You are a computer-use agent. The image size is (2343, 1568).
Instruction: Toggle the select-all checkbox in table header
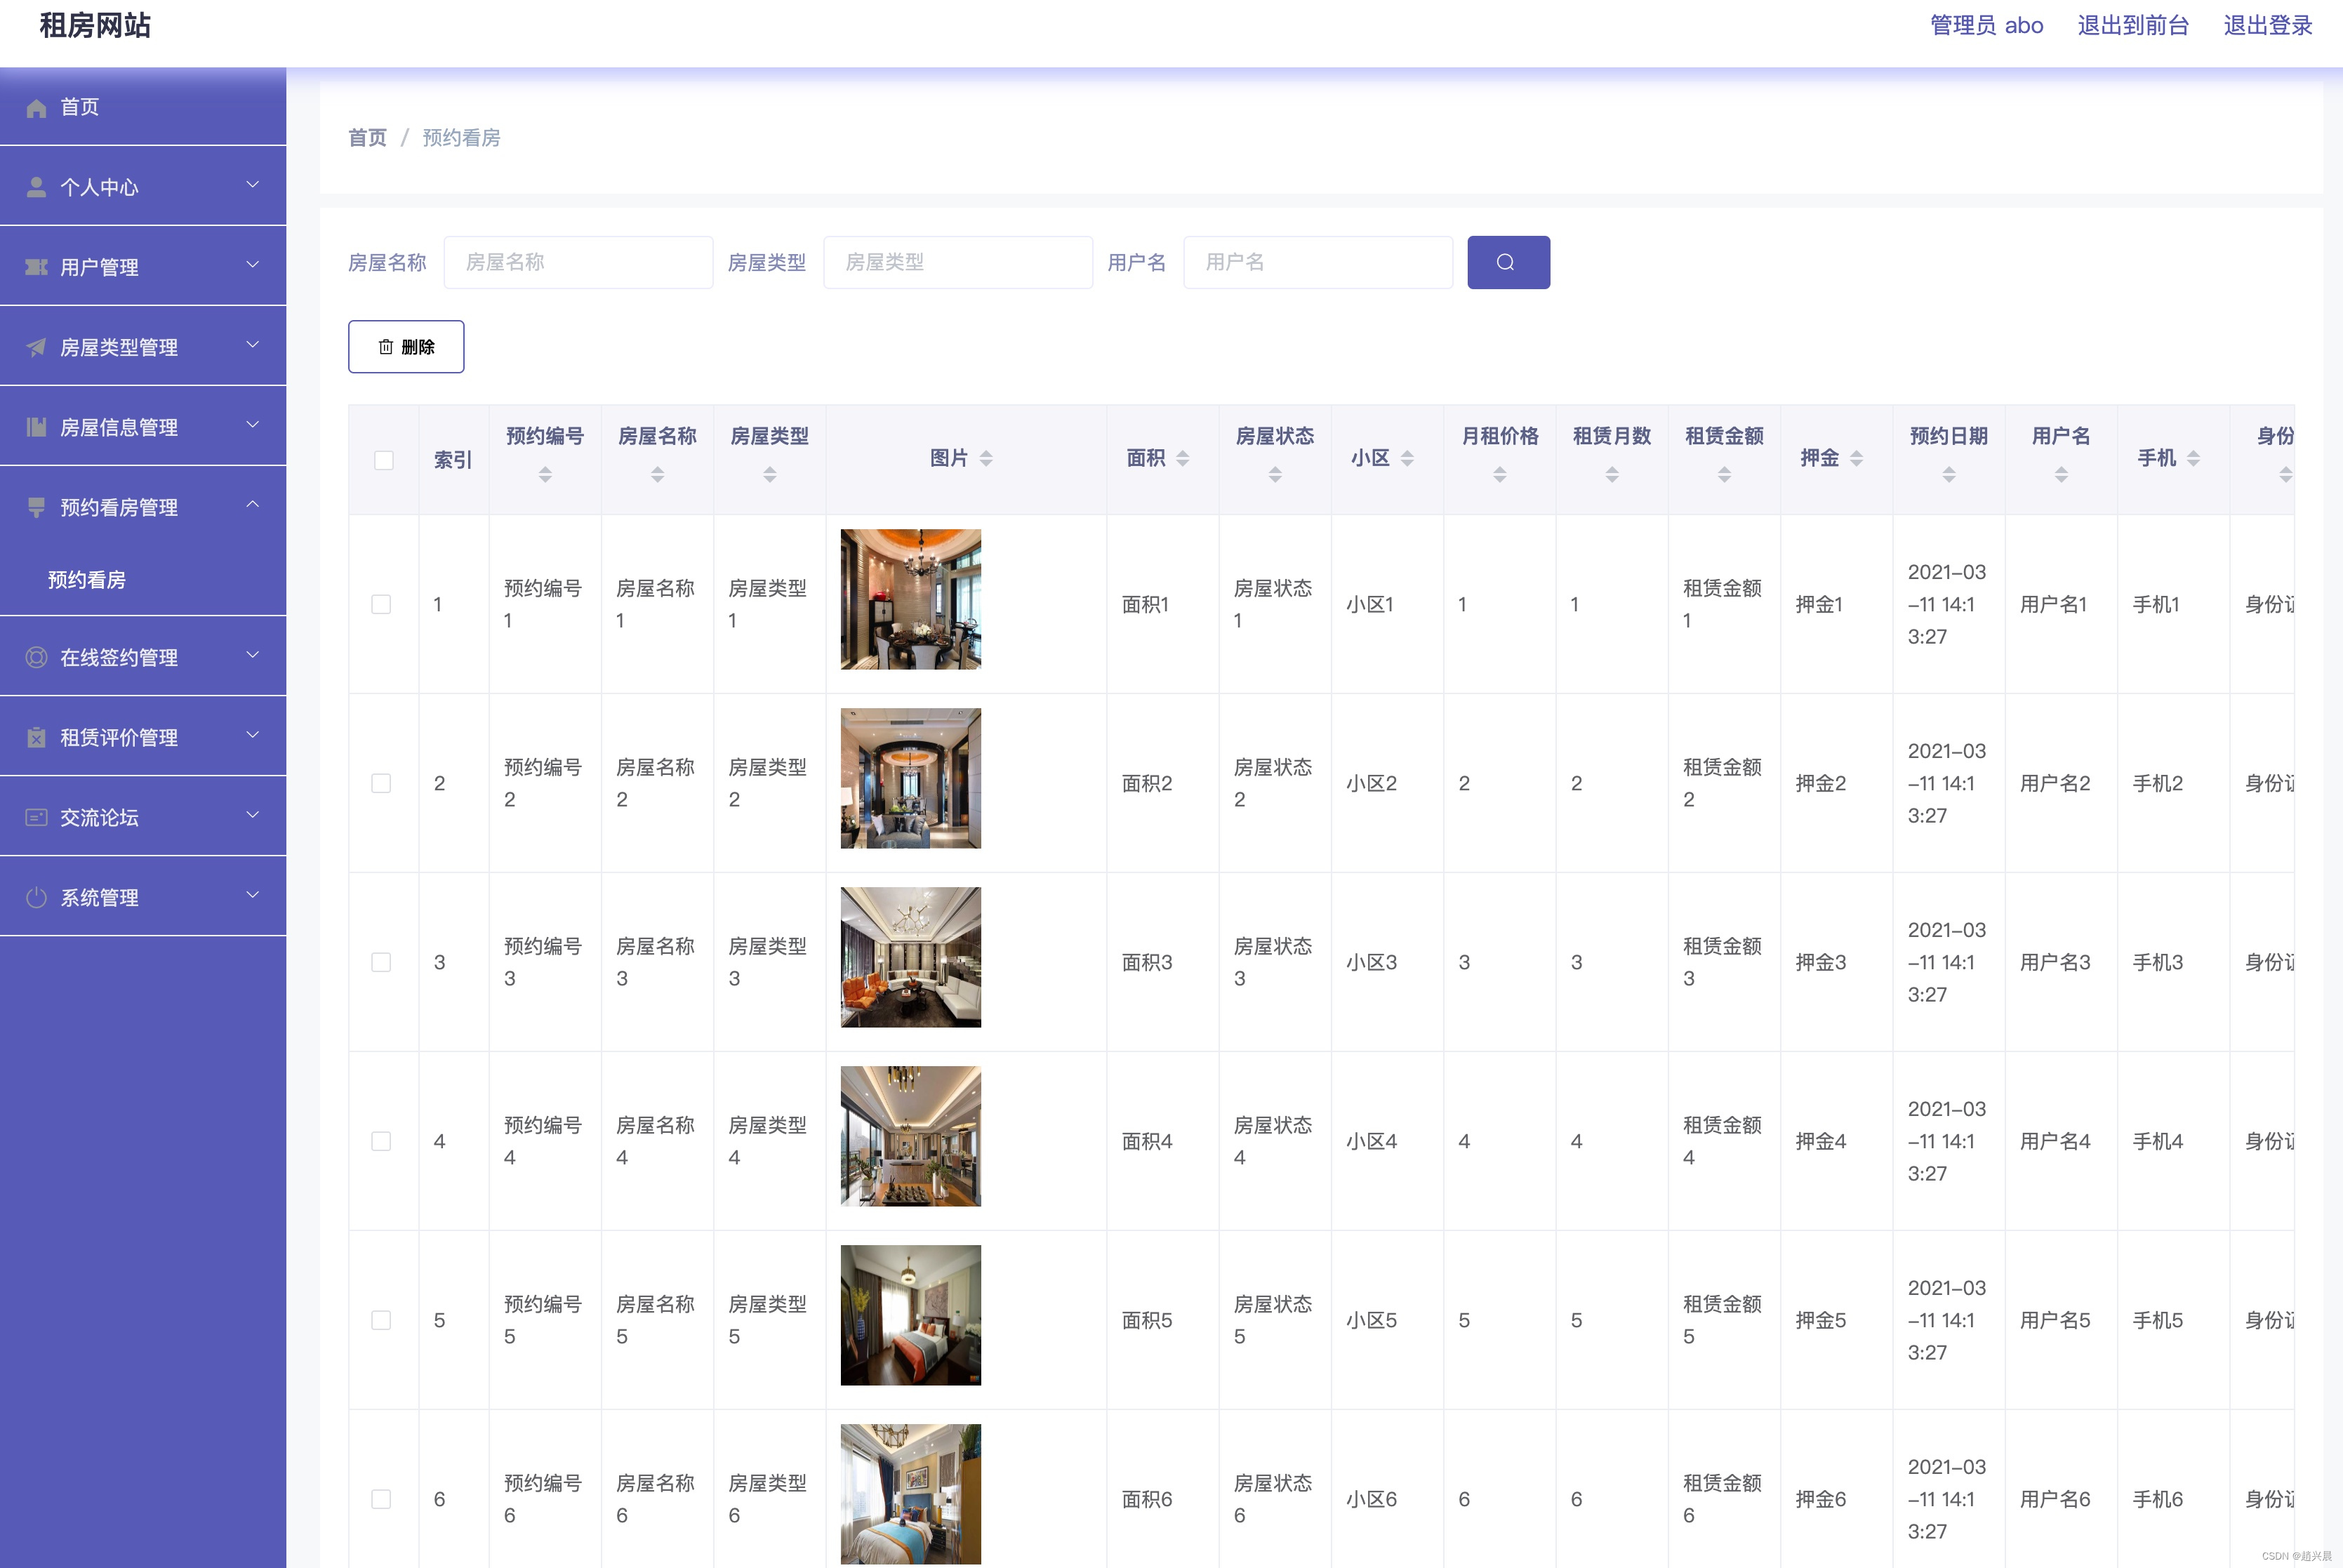point(383,460)
